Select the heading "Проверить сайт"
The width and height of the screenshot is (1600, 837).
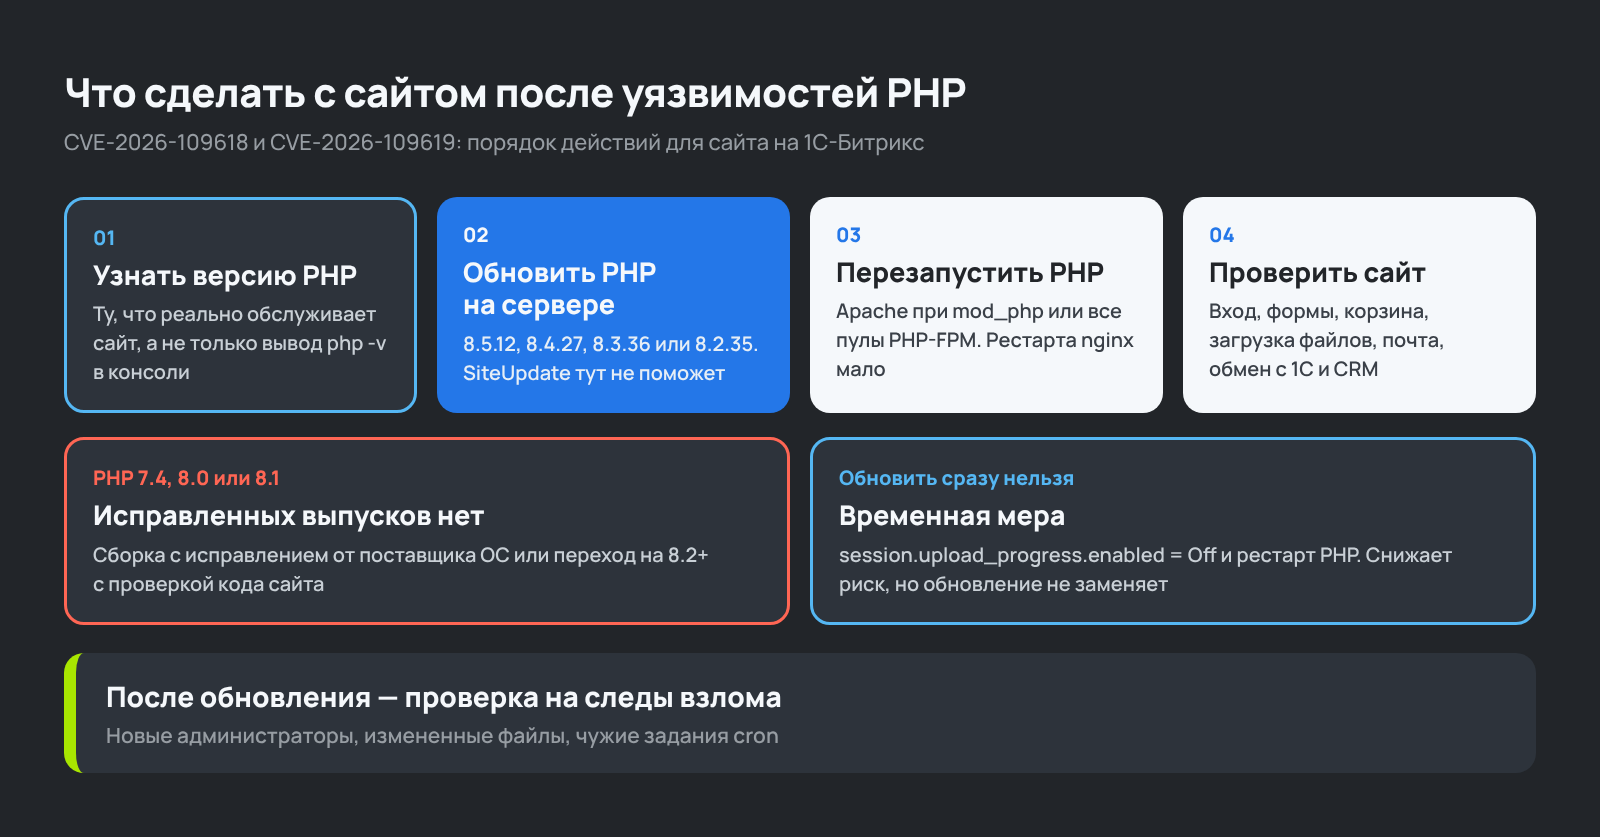click(x=1317, y=272)
